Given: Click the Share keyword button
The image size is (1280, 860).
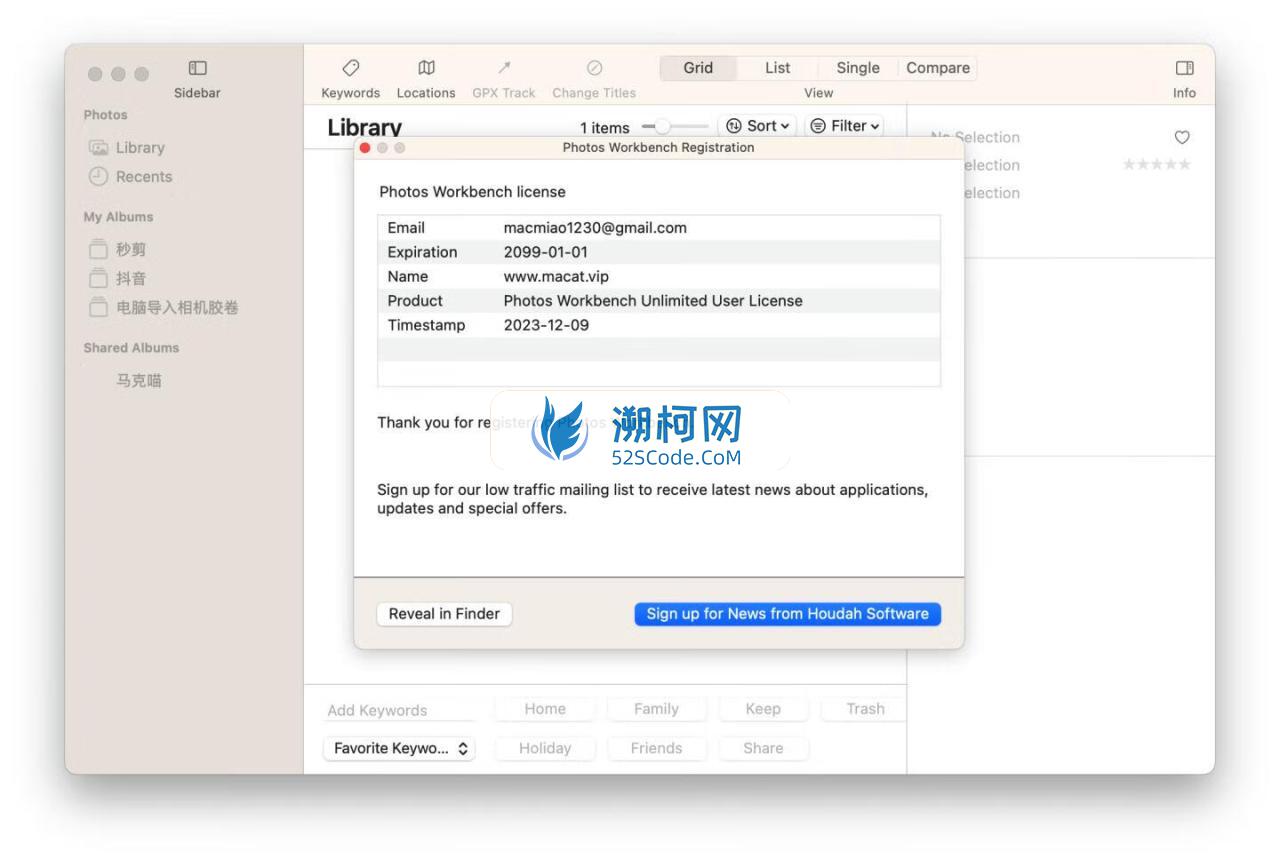Looking at the screenshot, I should coord(763,748).
